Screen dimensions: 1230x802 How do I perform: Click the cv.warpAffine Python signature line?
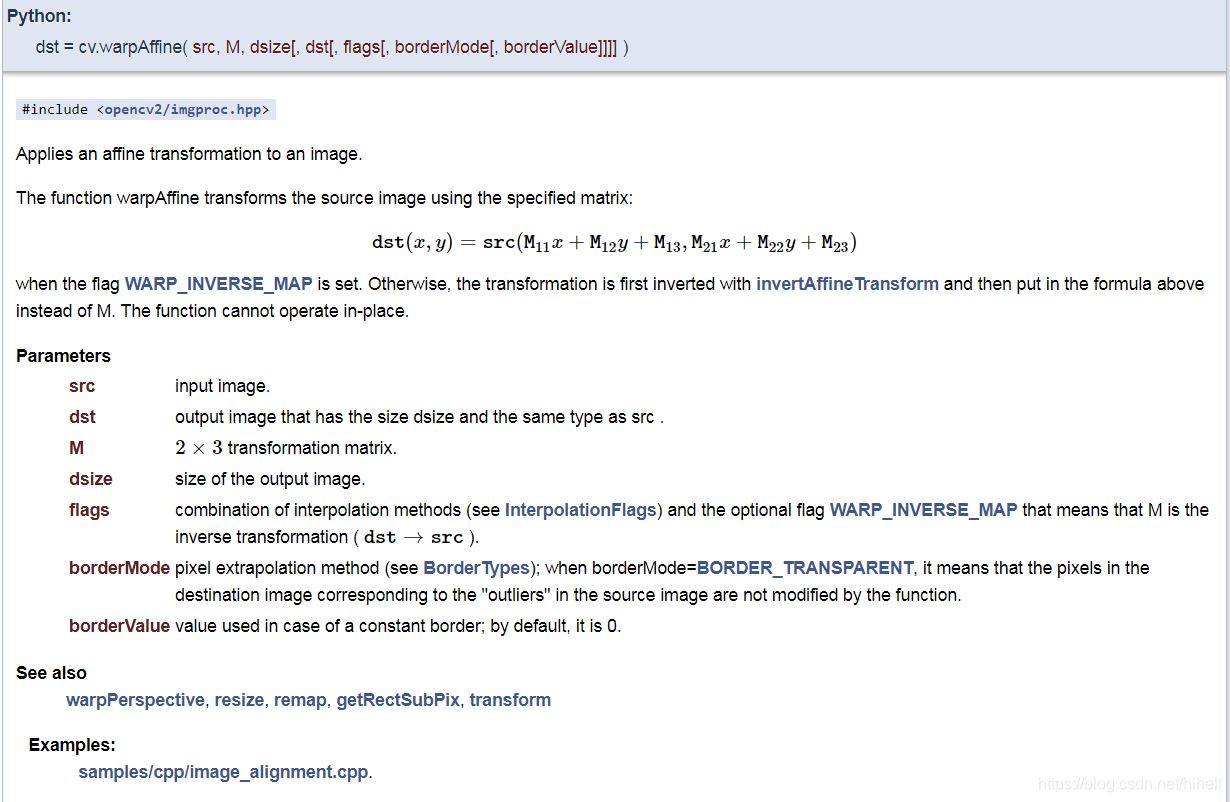coord(331,47)
